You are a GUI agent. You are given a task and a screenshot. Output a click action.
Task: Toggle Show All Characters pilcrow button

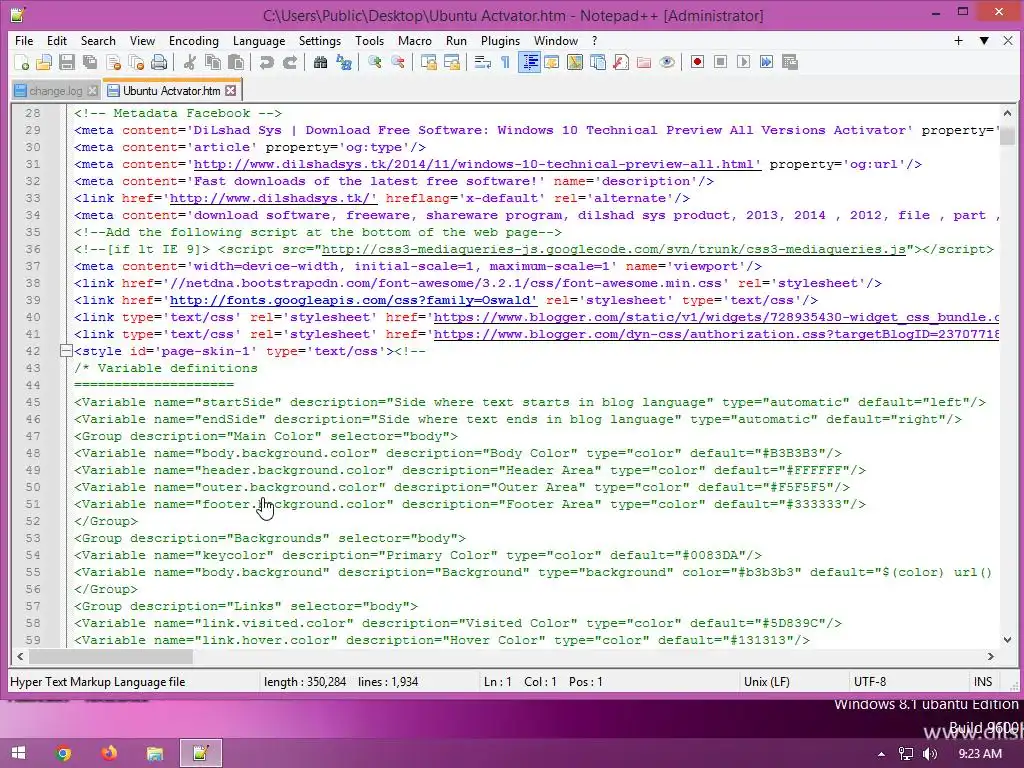505,62
